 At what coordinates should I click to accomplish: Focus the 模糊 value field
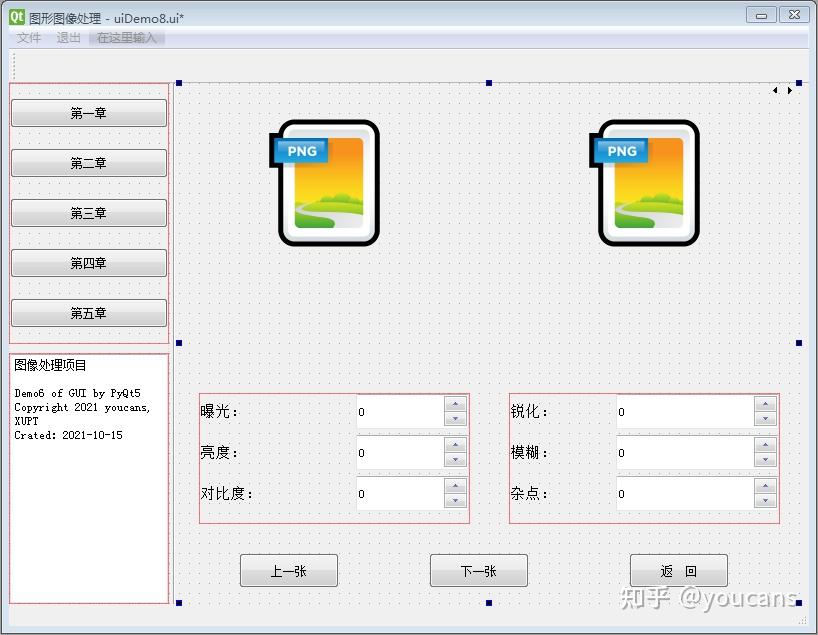pyautogui.click(x=685, y=452)
